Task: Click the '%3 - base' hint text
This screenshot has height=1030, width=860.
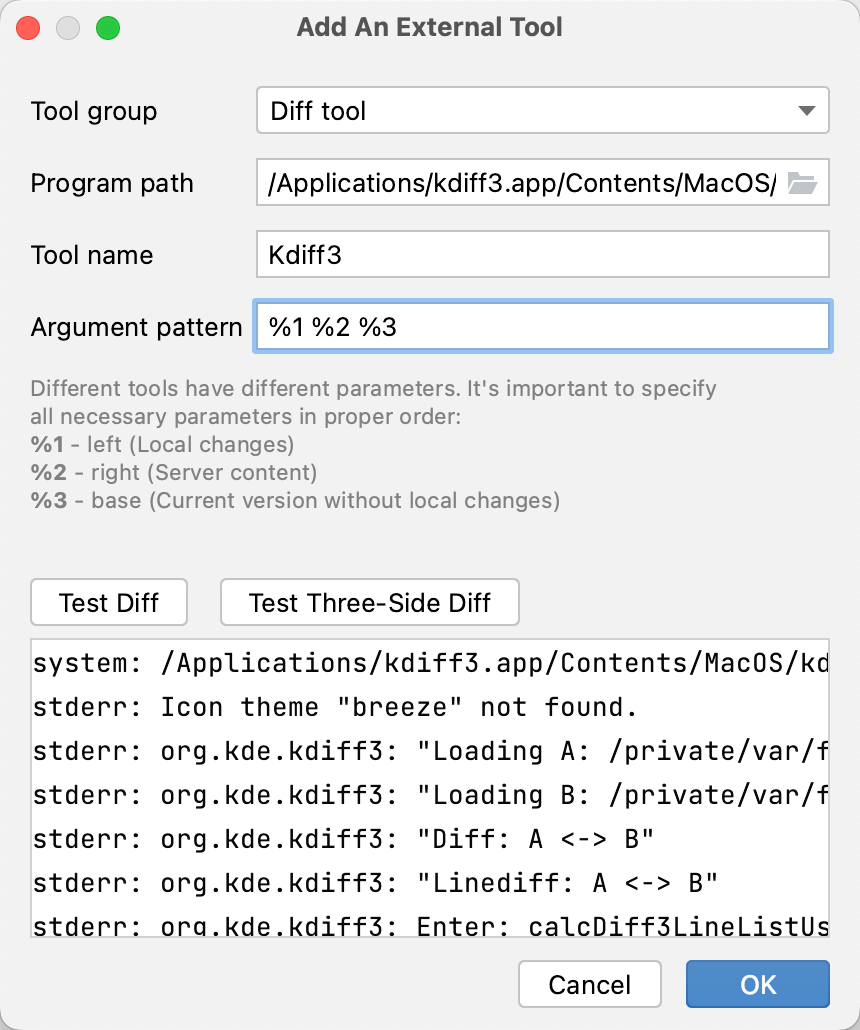Action: click(295, 501)
